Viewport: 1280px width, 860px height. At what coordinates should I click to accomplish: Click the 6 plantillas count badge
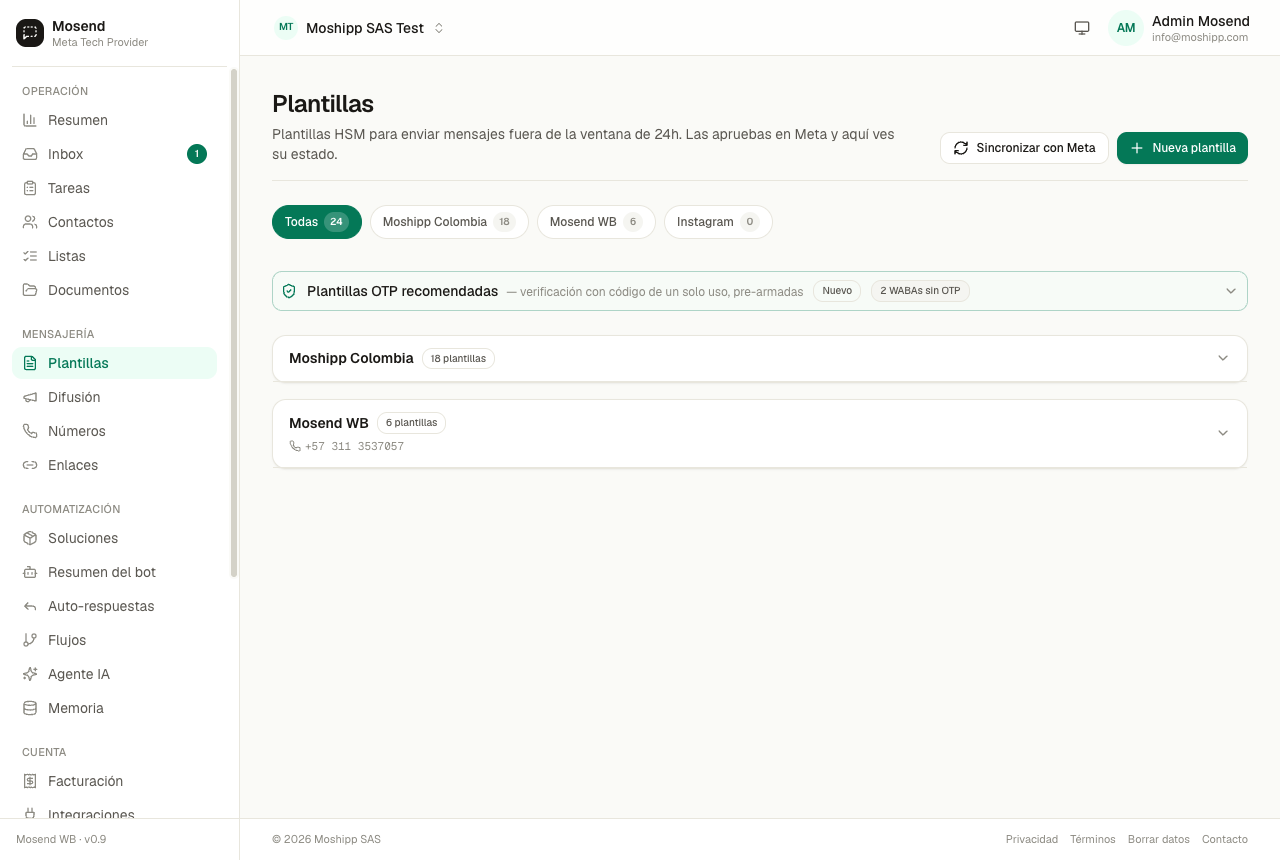411,423
